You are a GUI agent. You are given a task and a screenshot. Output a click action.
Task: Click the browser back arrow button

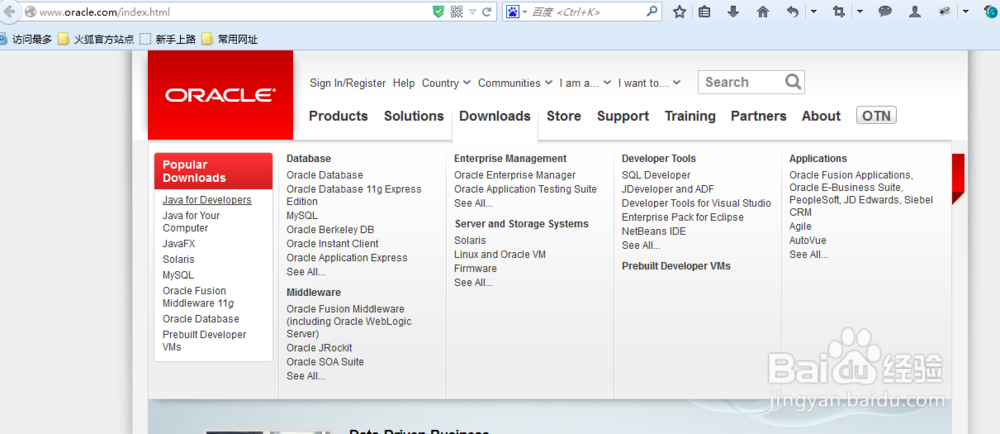(9, 11)
